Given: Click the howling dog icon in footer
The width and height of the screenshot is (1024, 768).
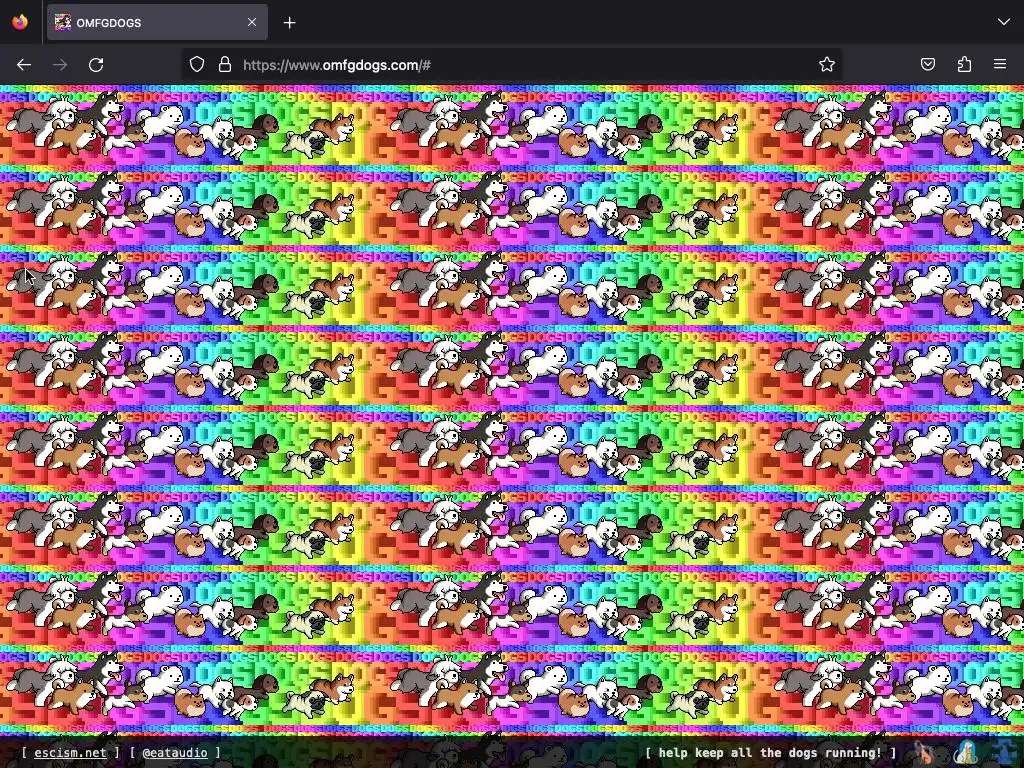Looking at the screenshot, I should click(923, 753).
